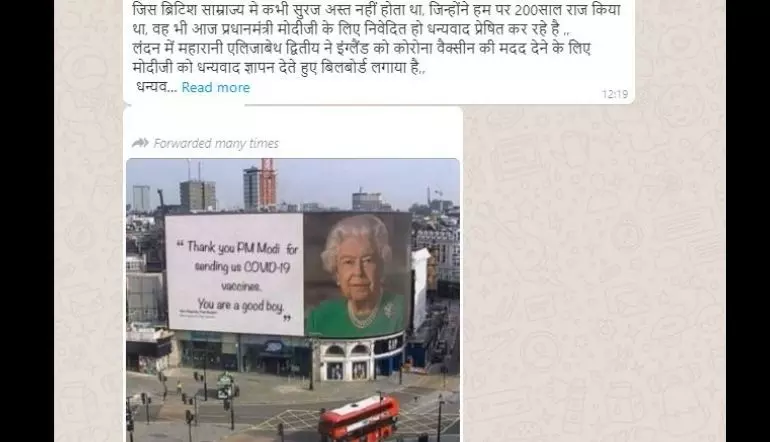Open the billboard photo attachment

pyautogui.click(x=293, y=300)
